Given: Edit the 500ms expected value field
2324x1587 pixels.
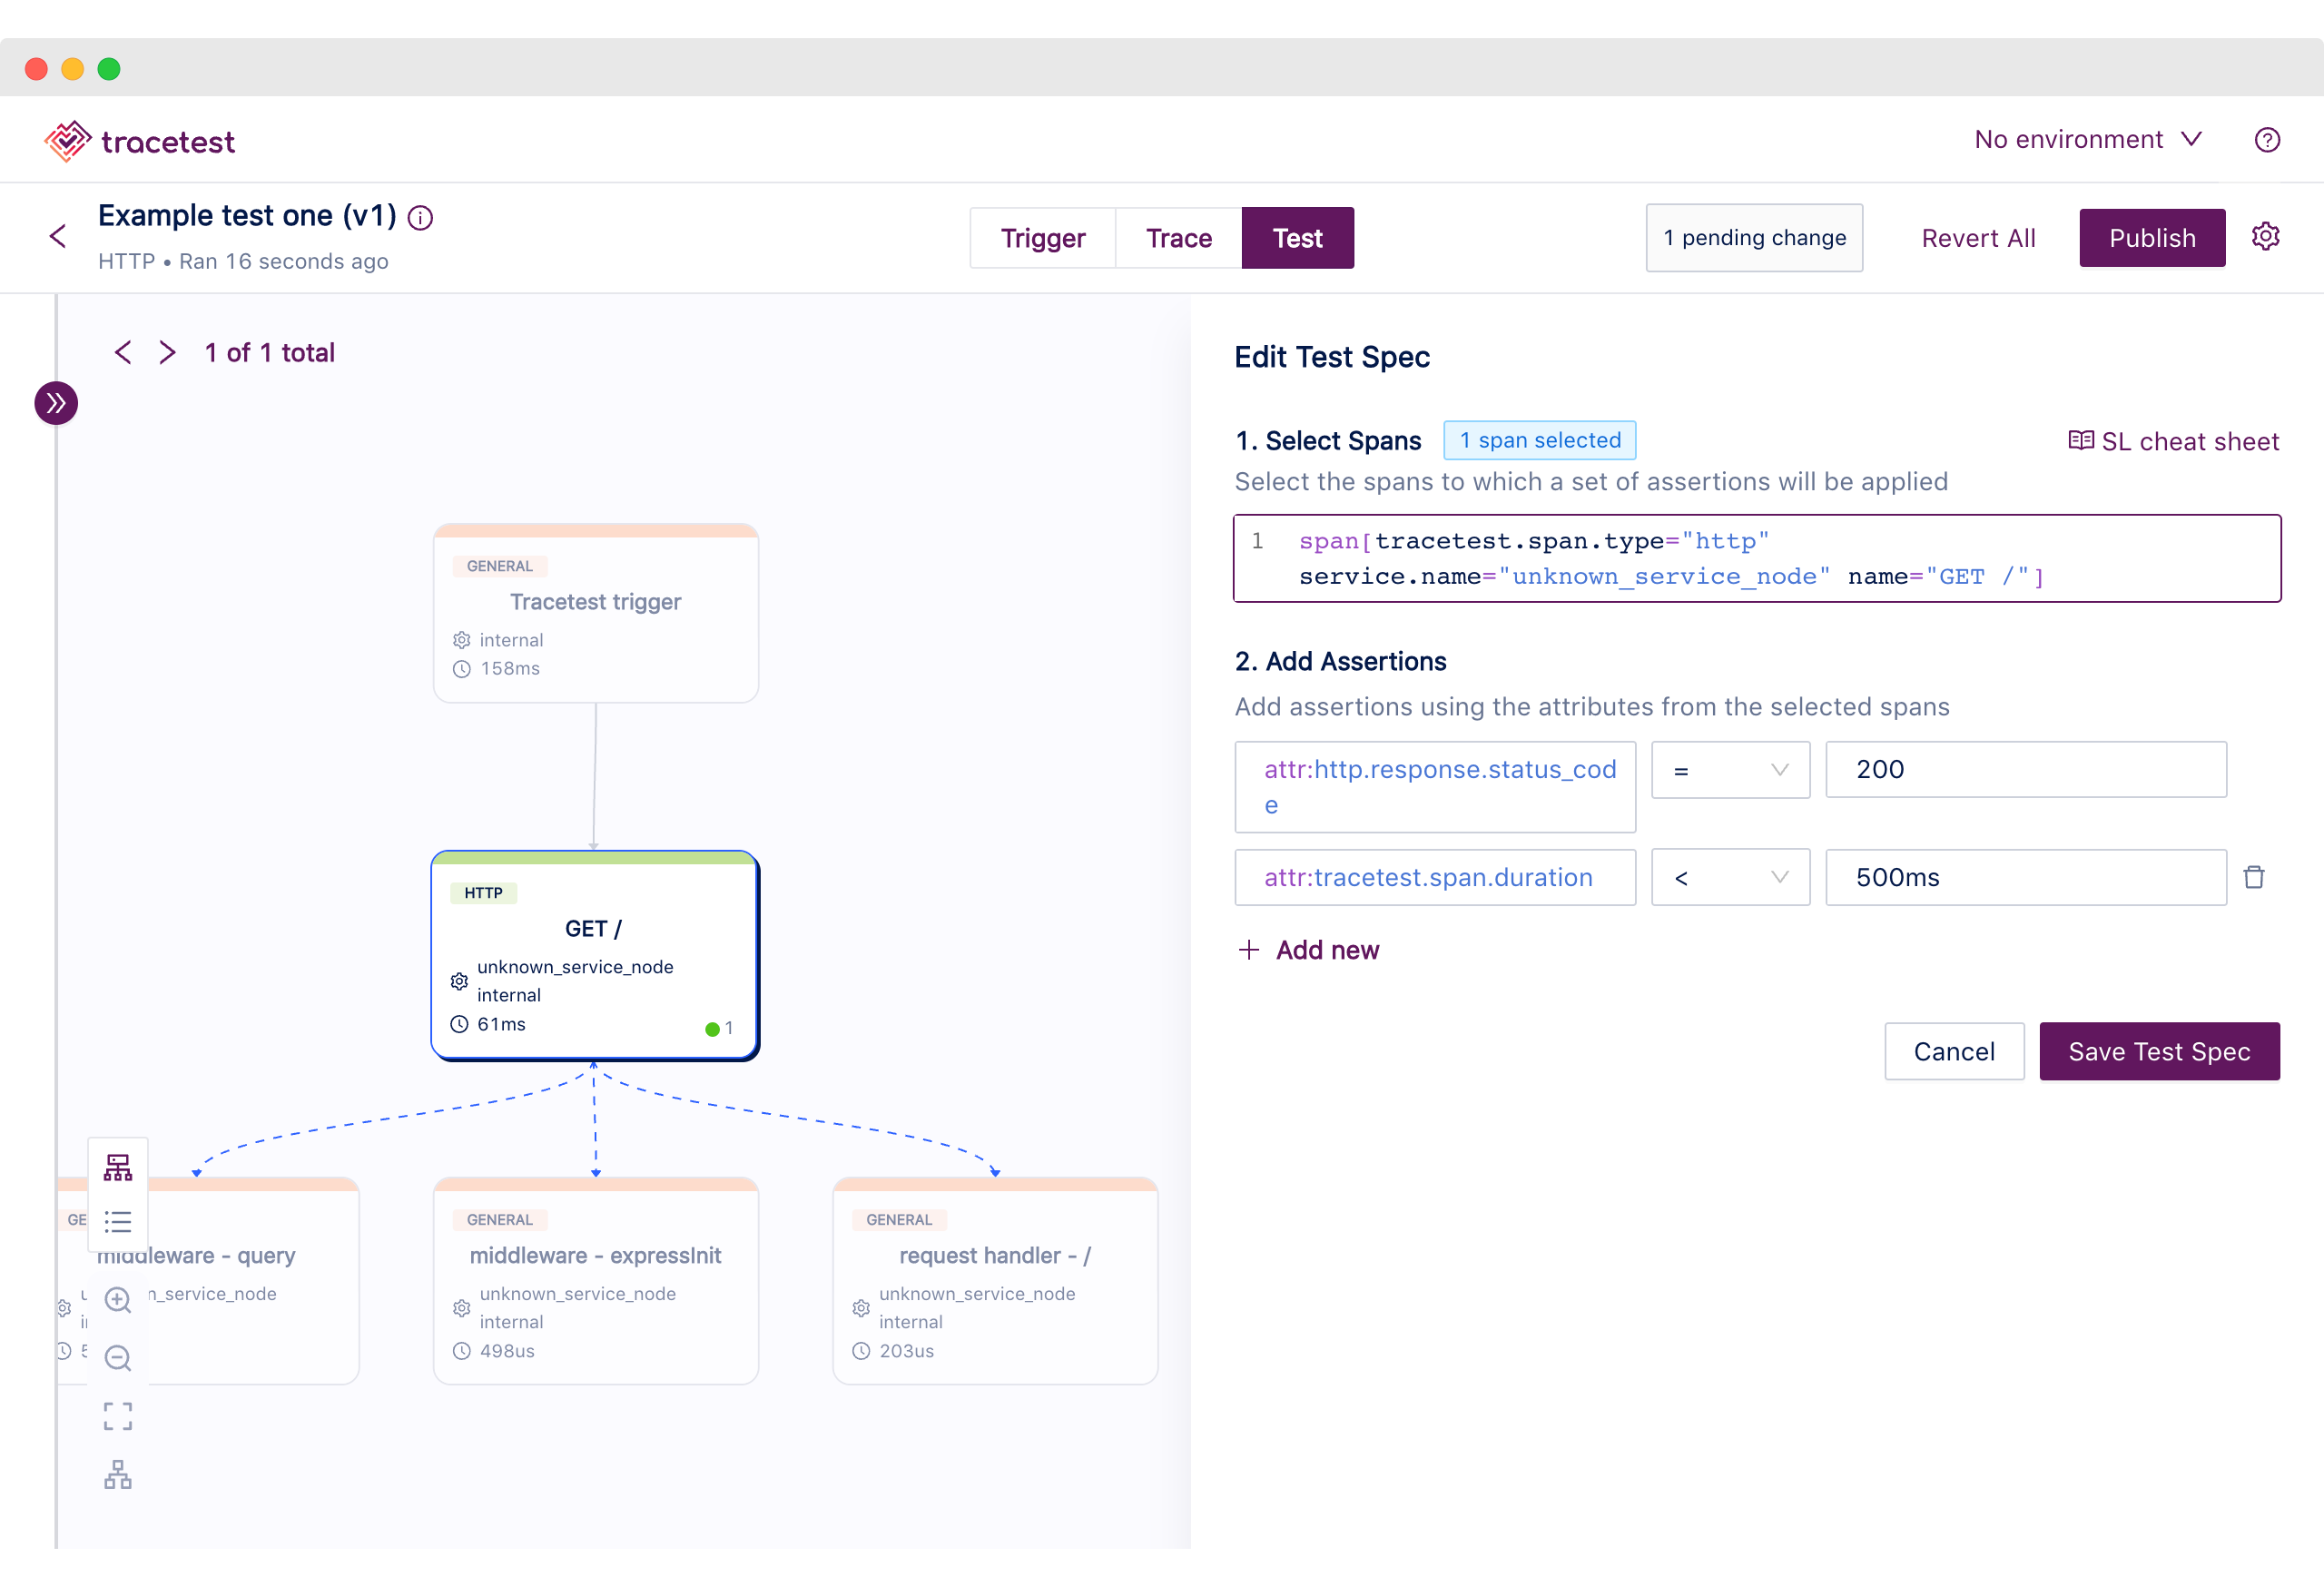Looking at the screenshot, I should [x=2026, y=878].
